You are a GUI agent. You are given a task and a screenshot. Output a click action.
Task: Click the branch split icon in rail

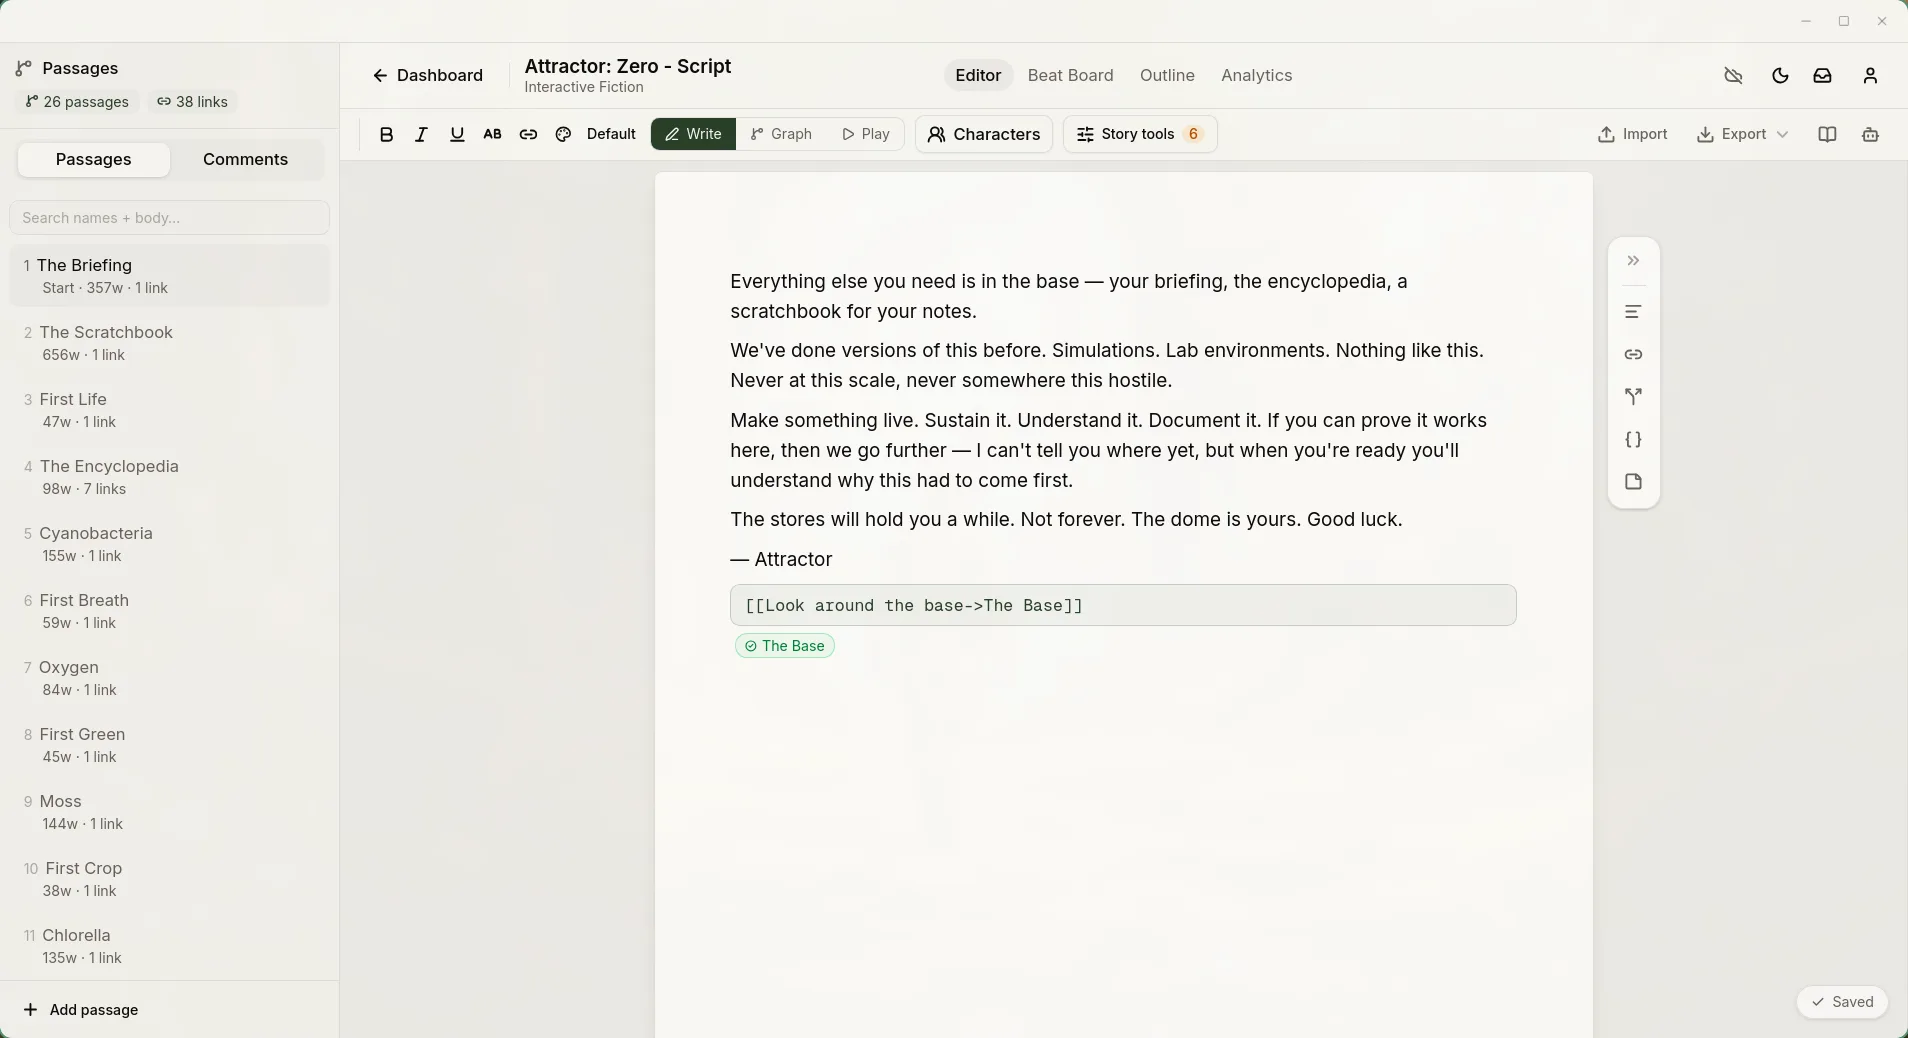click(1633, 397)
